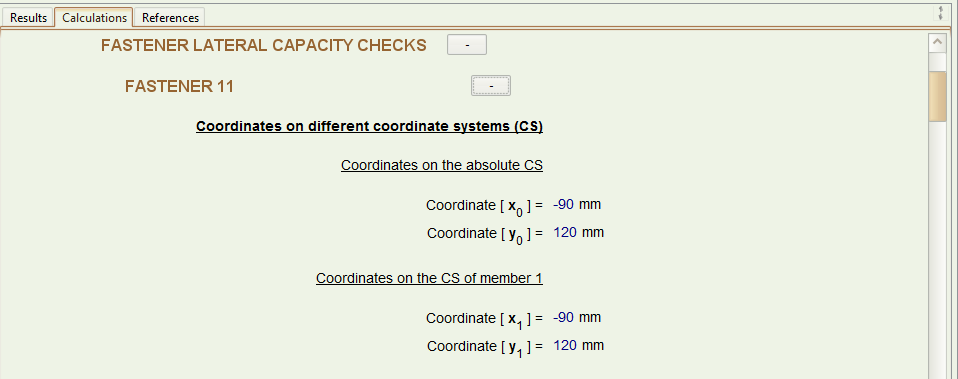Switch to the Results tab

(x=28, y=18)
